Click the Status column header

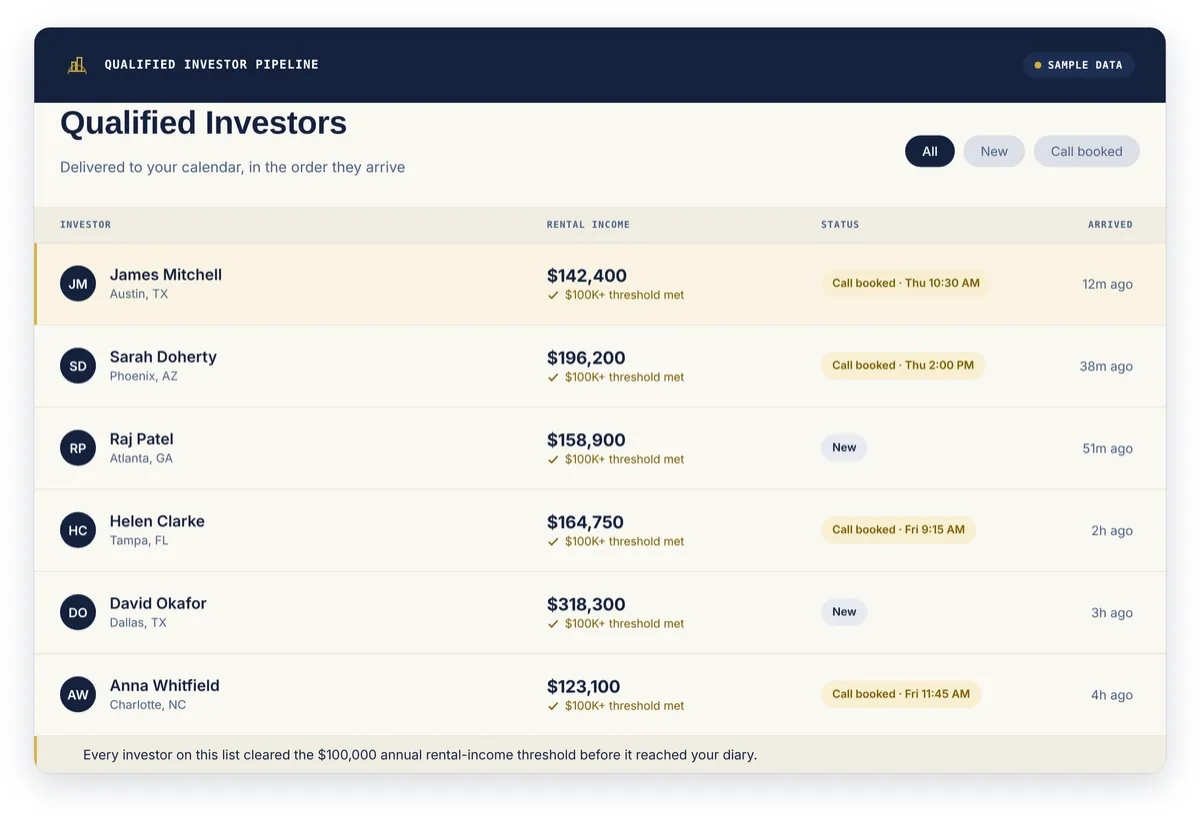[x=840, y=224]
